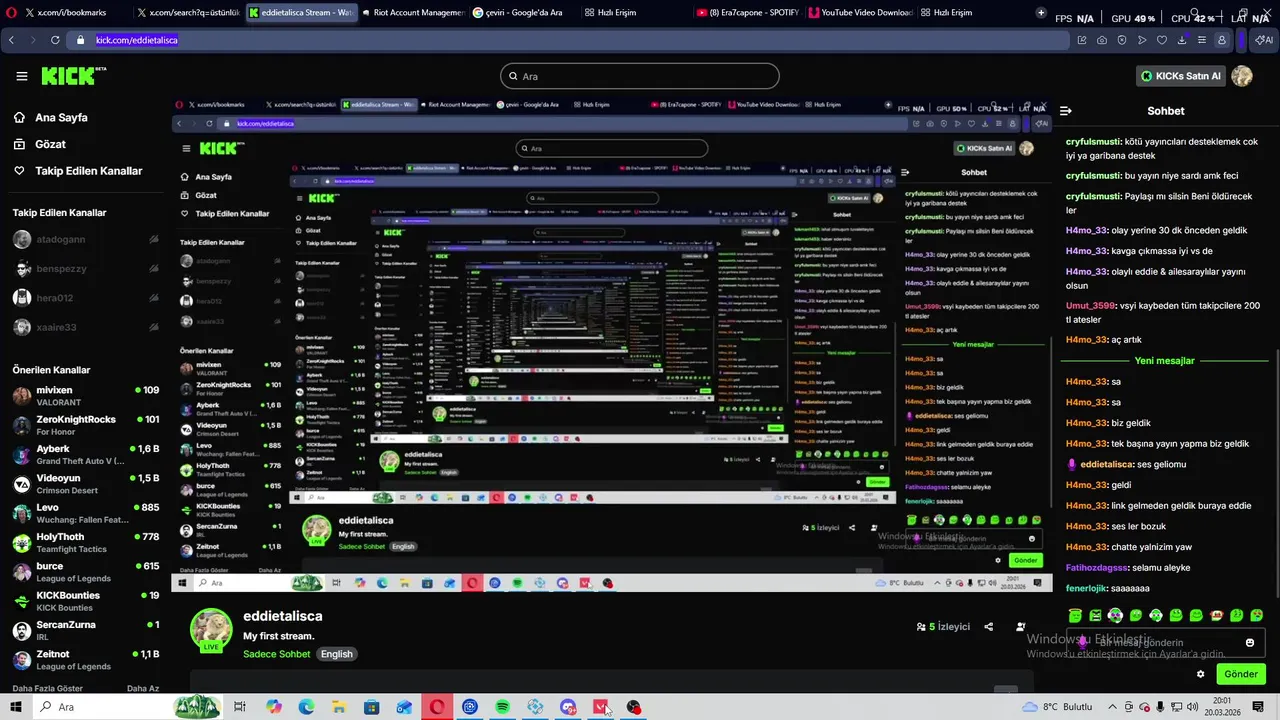Insert the first halo emote
The image size is (1280, 720).
coord(1075,615)
